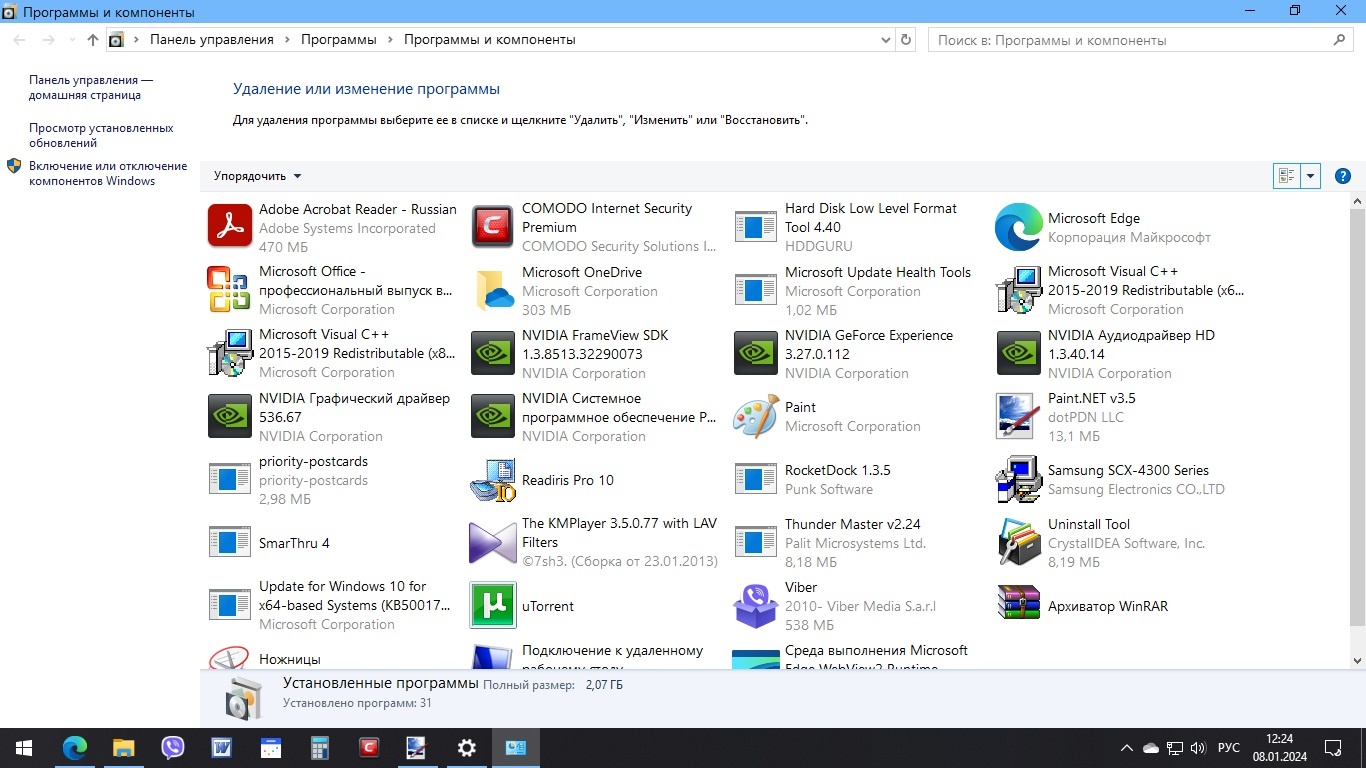Open Включение или отключение компонентов Windows
The image size is (1366, 768).
(108, 174)
